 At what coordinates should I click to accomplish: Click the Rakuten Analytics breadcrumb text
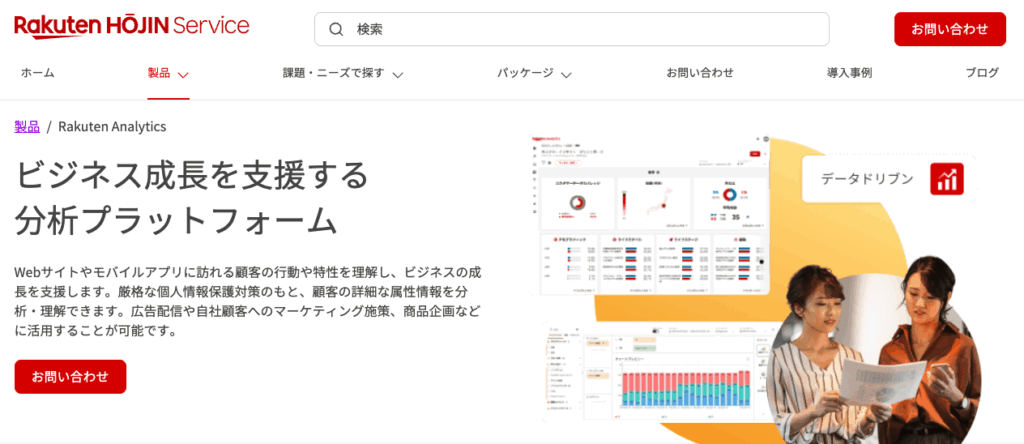112,127
